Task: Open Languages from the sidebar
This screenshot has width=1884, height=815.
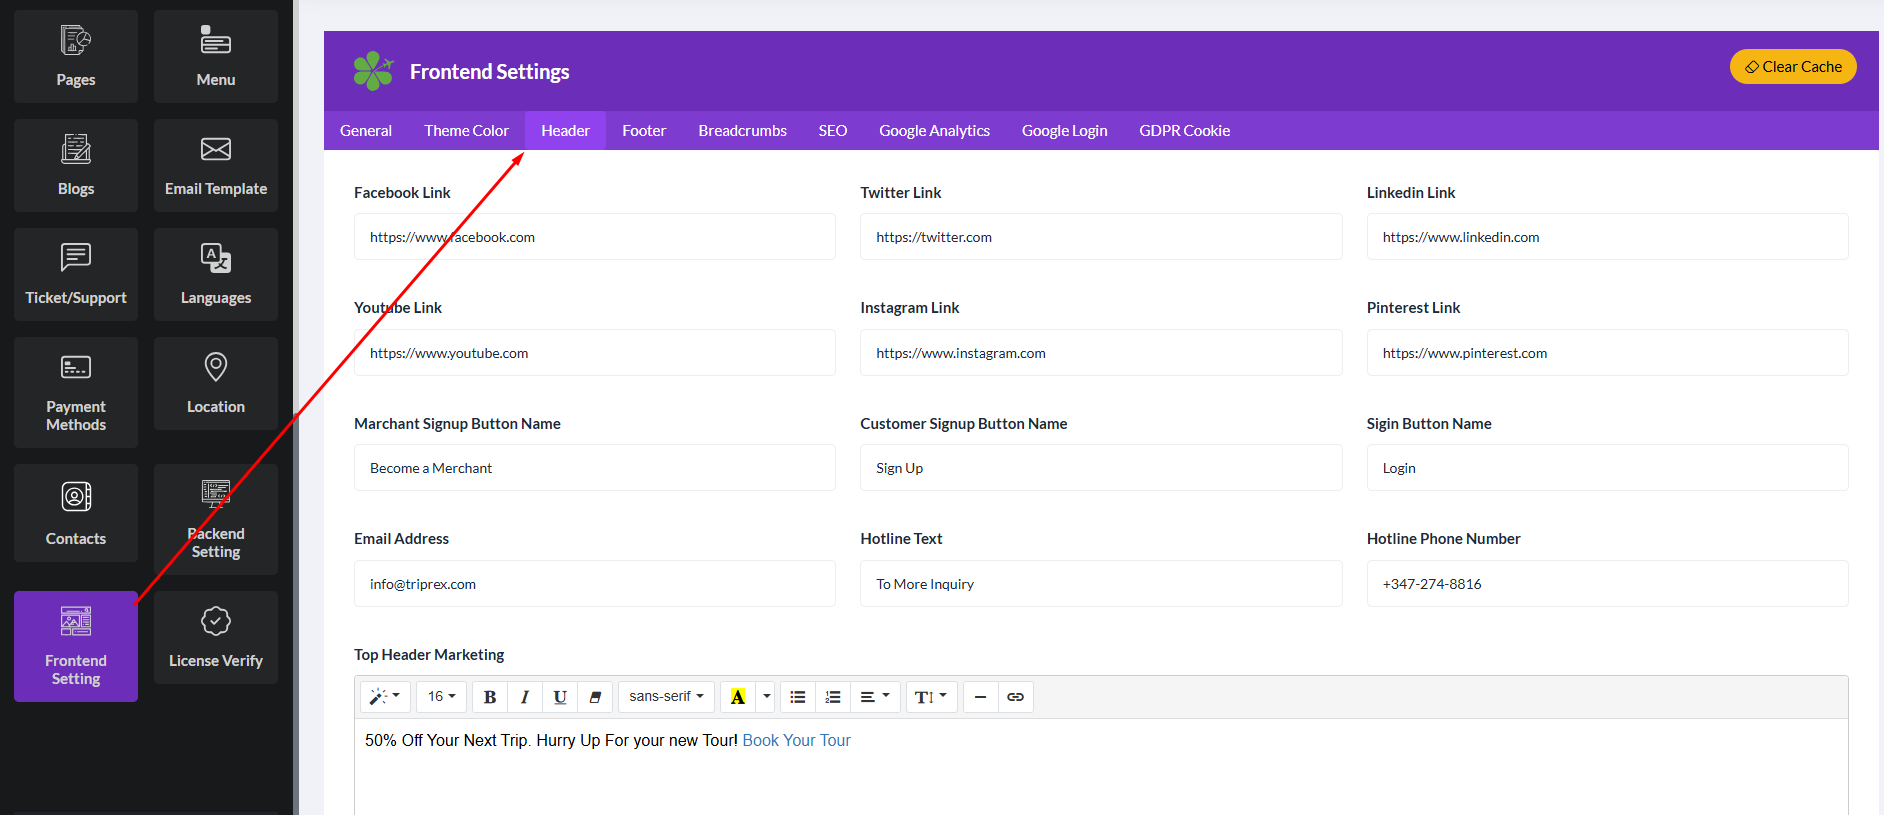Action: click(216, 274)
